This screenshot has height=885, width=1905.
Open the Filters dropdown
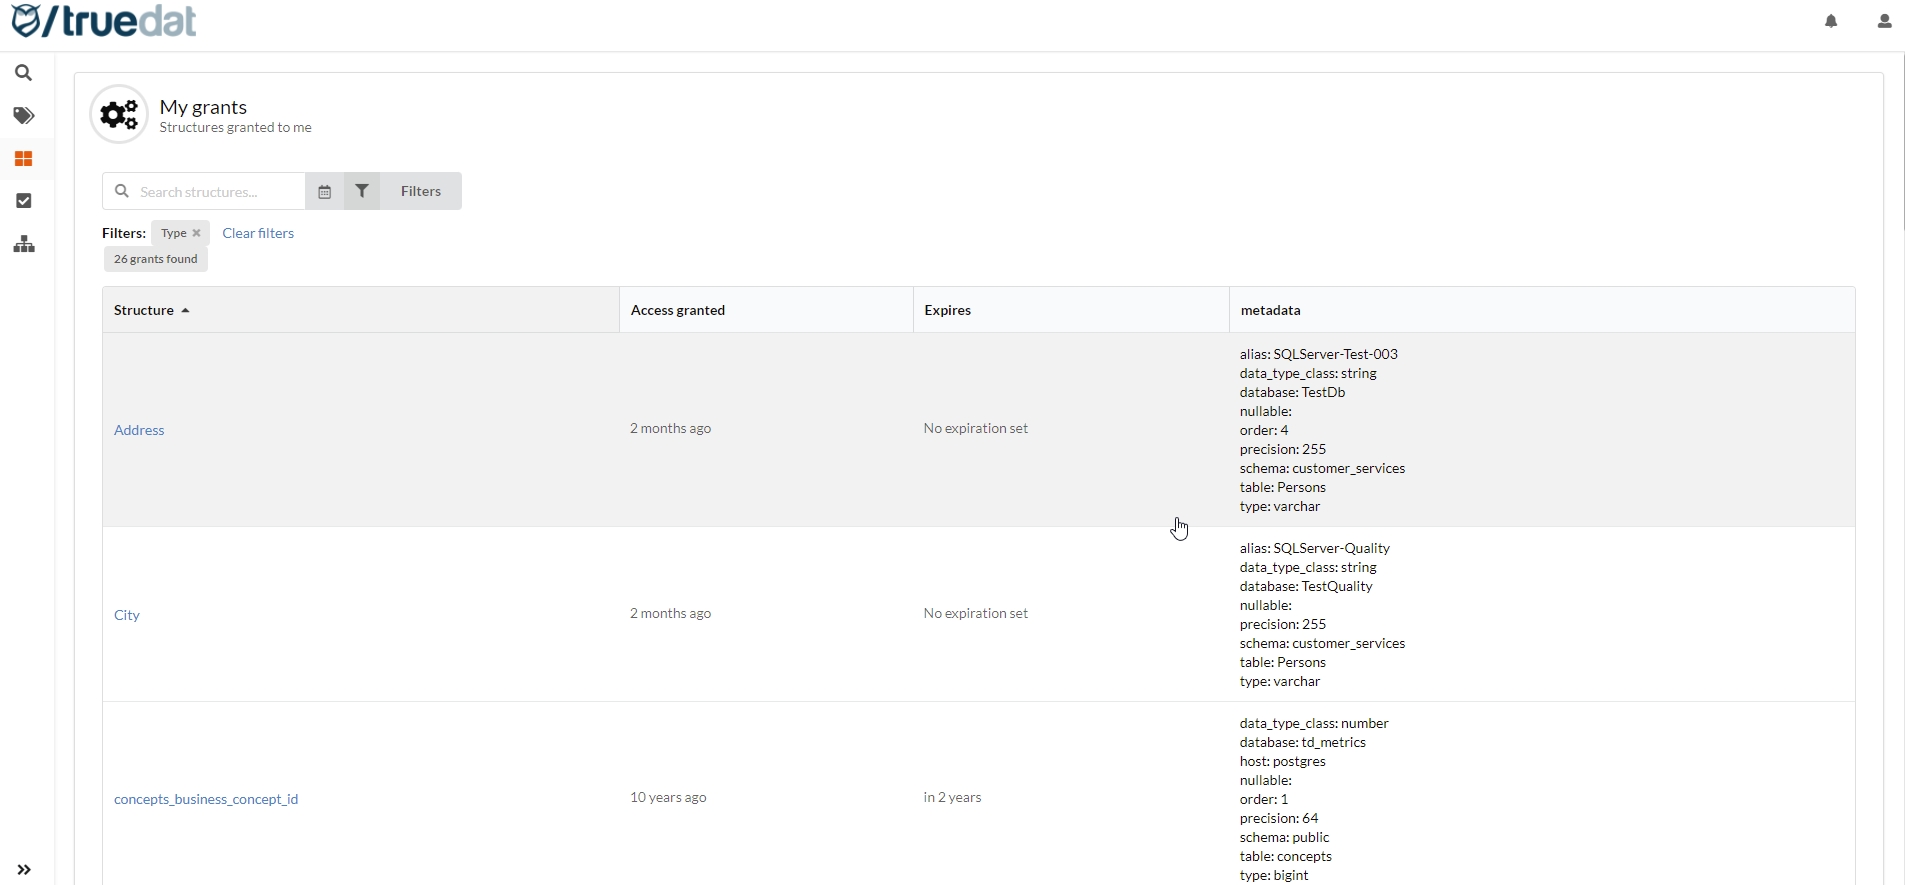pos(404,192)
